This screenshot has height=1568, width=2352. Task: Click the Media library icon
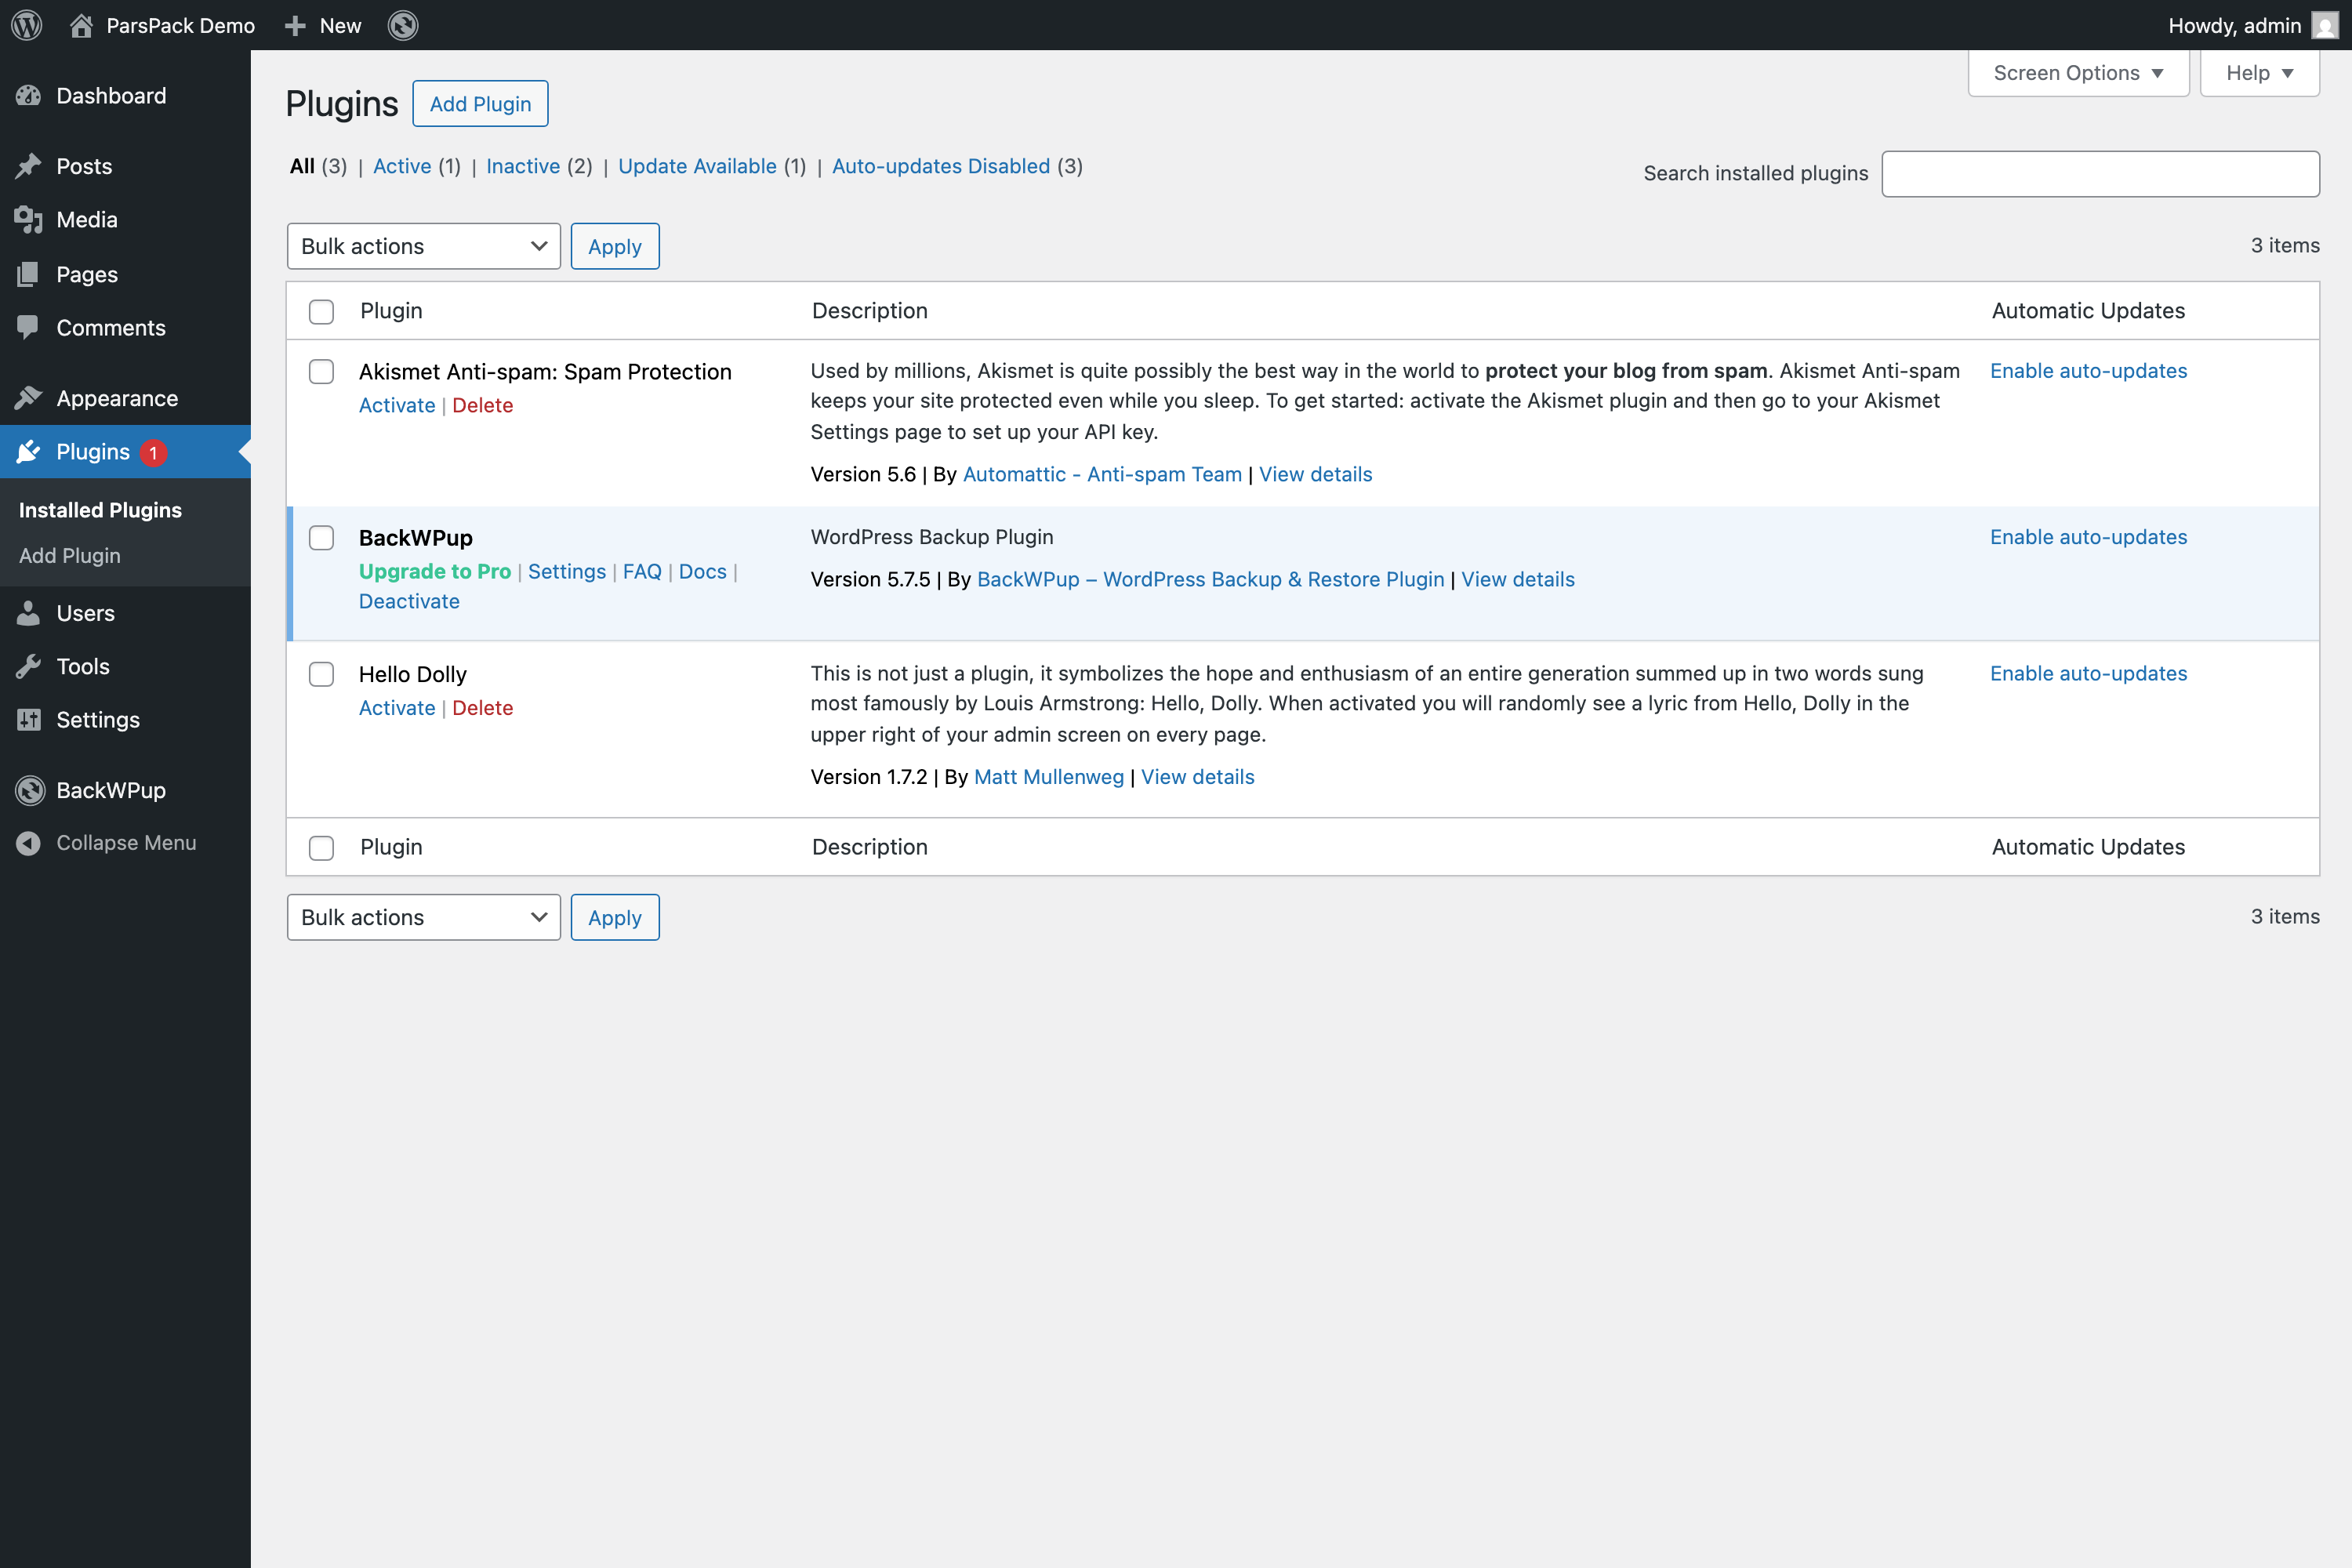click(x=28, y=220)
